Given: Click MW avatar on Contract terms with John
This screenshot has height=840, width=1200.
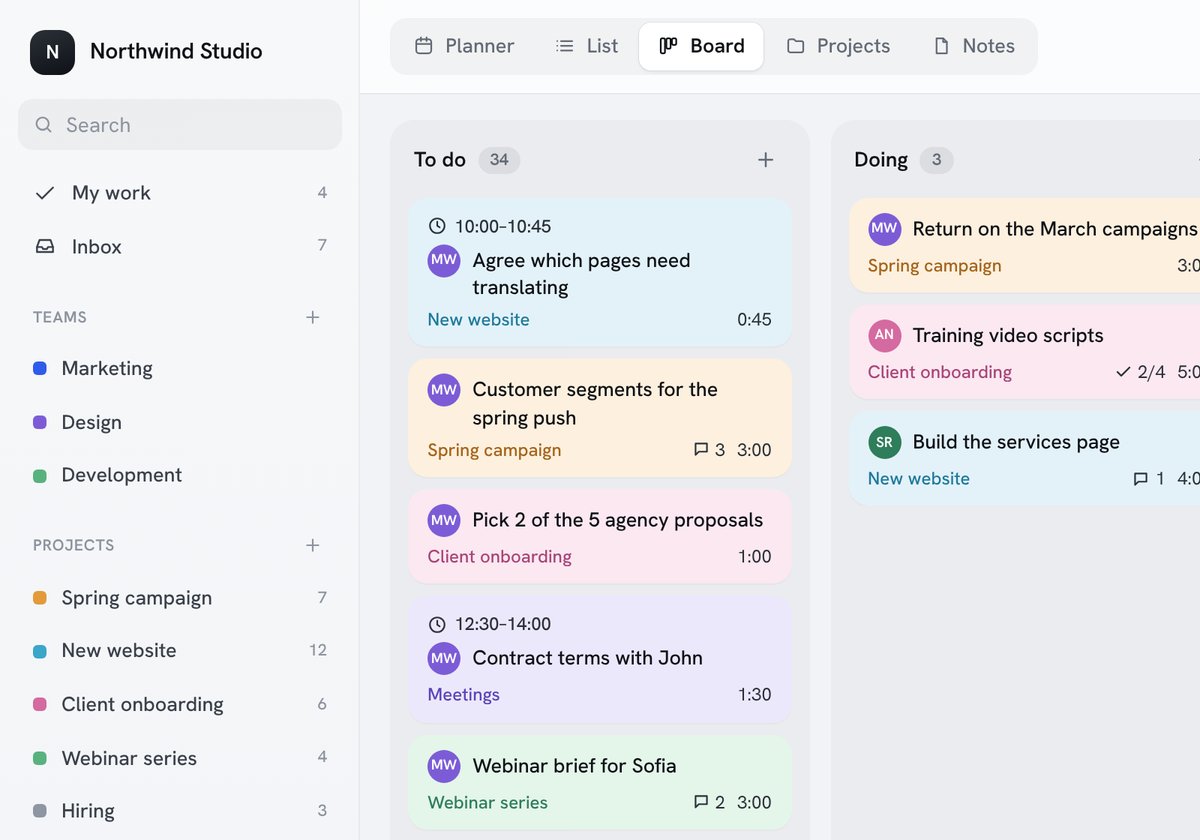Looking at the screenshot, I should tap(444, 658).
